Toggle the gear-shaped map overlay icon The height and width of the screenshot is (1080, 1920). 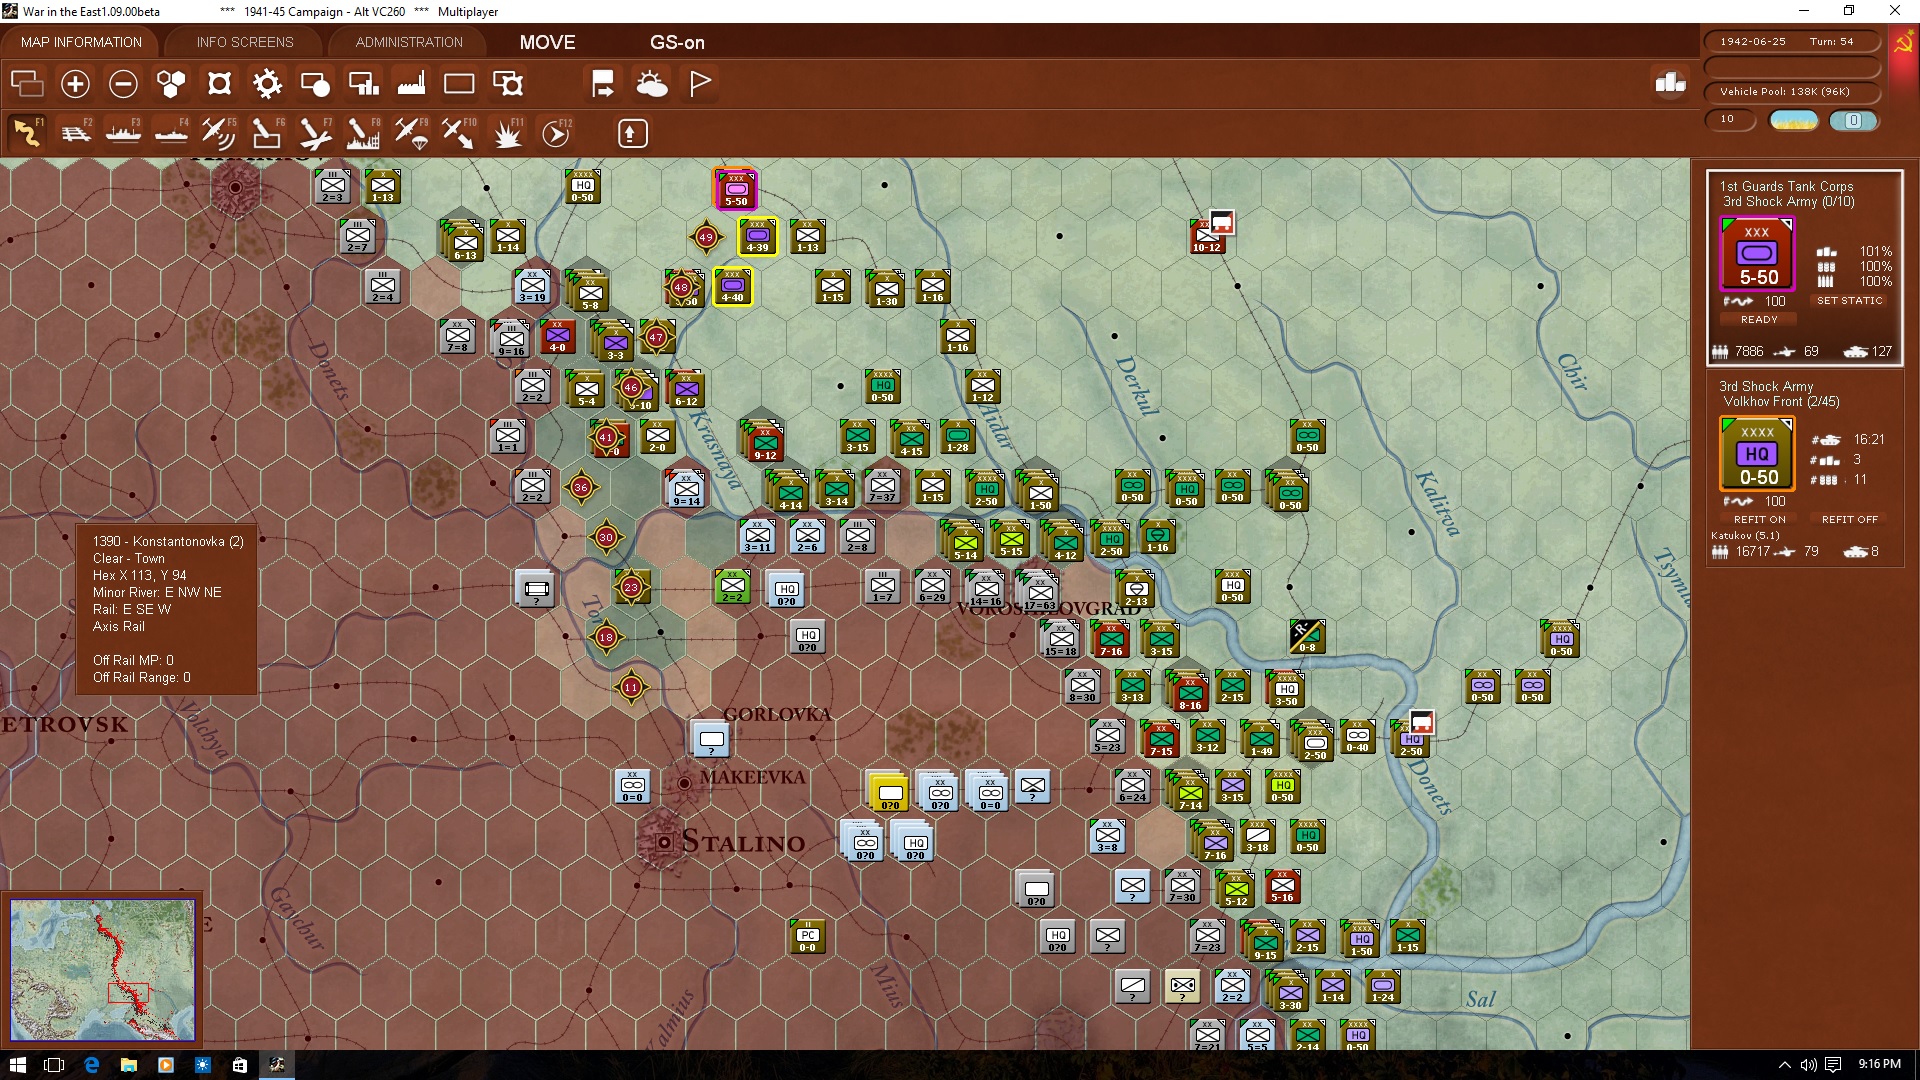click(267, 84)
